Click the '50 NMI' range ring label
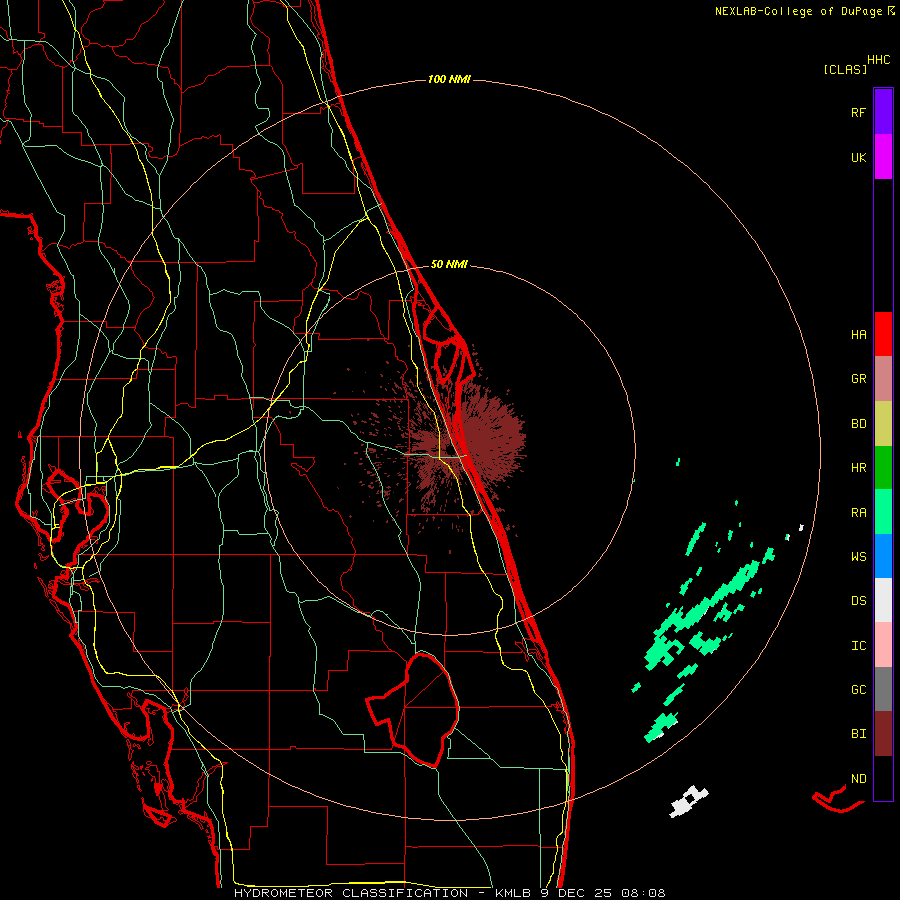900x900 pixels. (x=449, y=264)
